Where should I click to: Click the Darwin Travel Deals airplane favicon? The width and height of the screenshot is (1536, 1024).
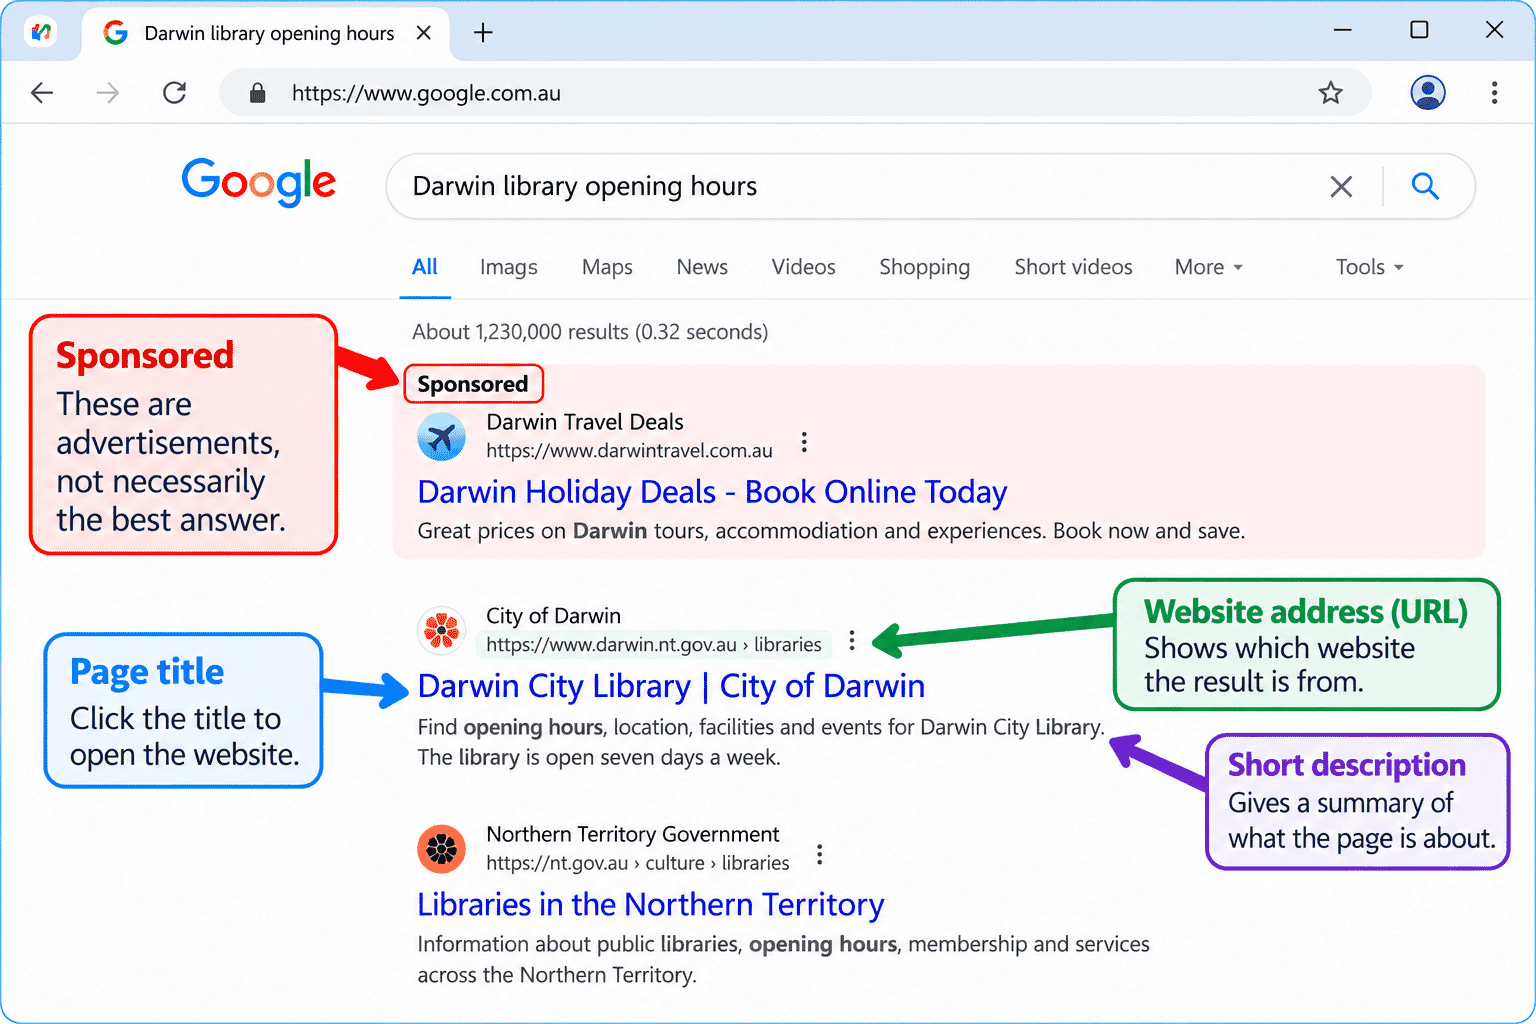point(441,437)
